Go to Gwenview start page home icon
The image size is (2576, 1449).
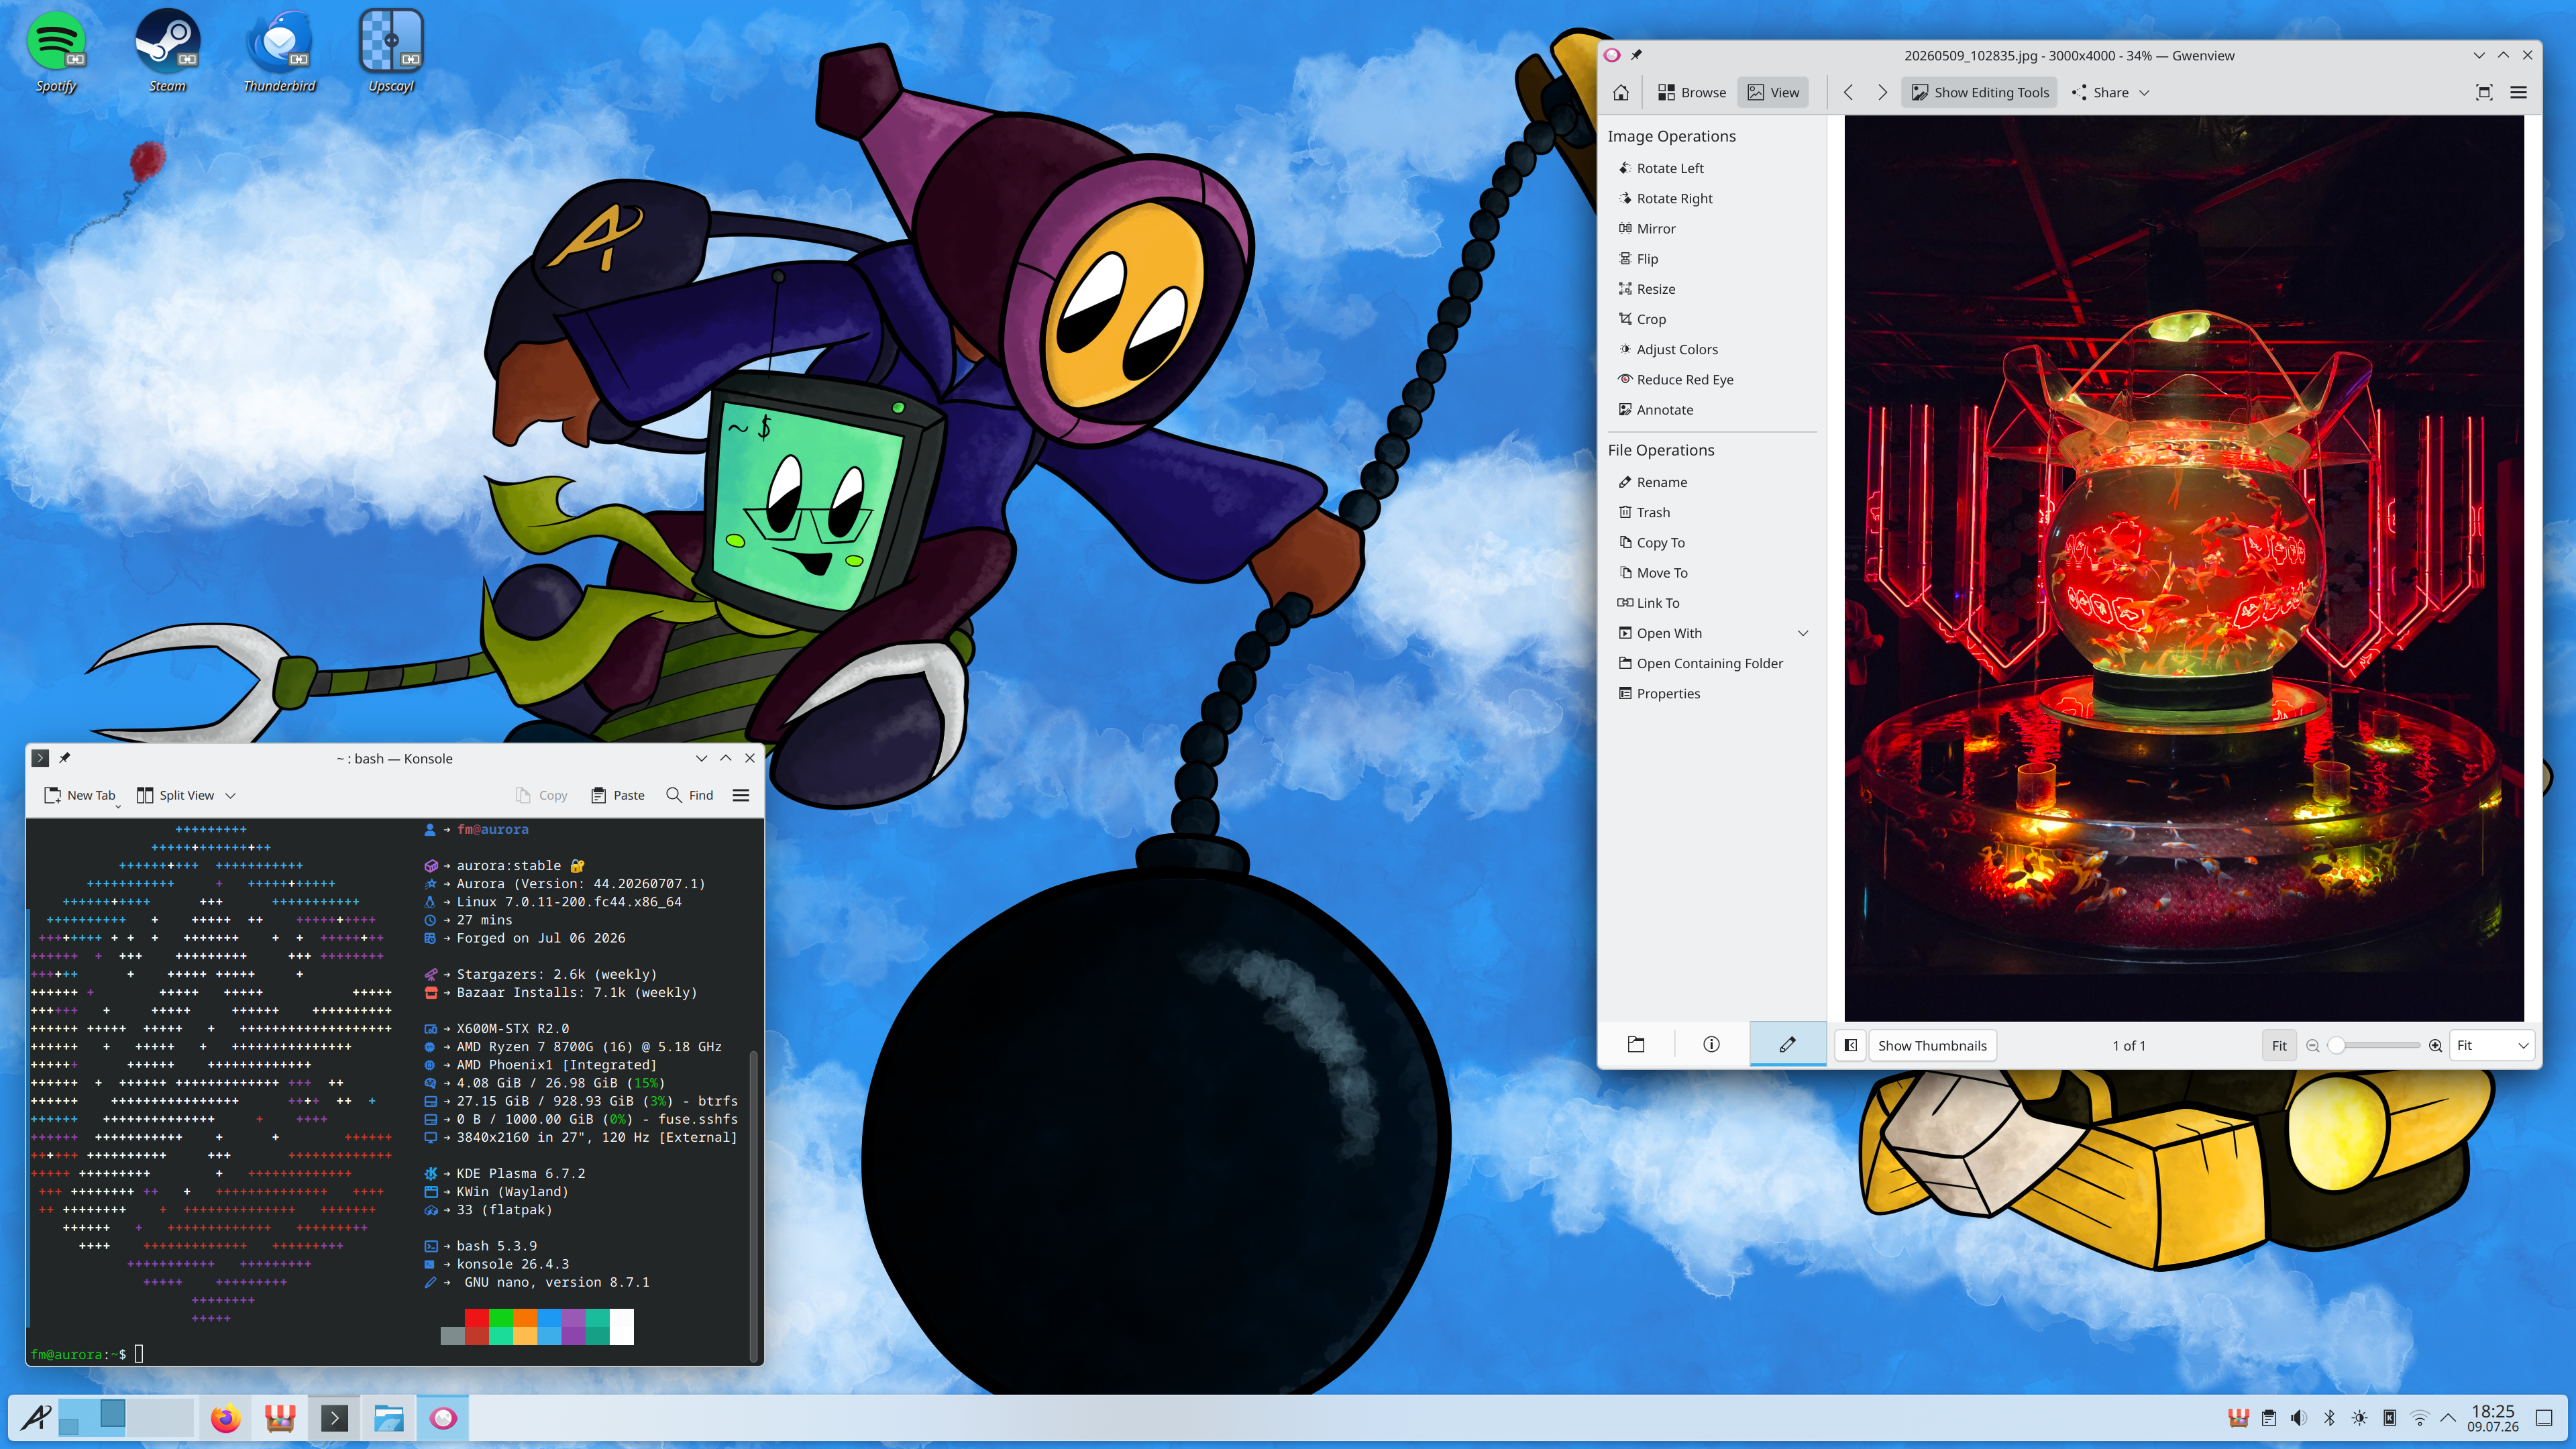pos(1621,92)
